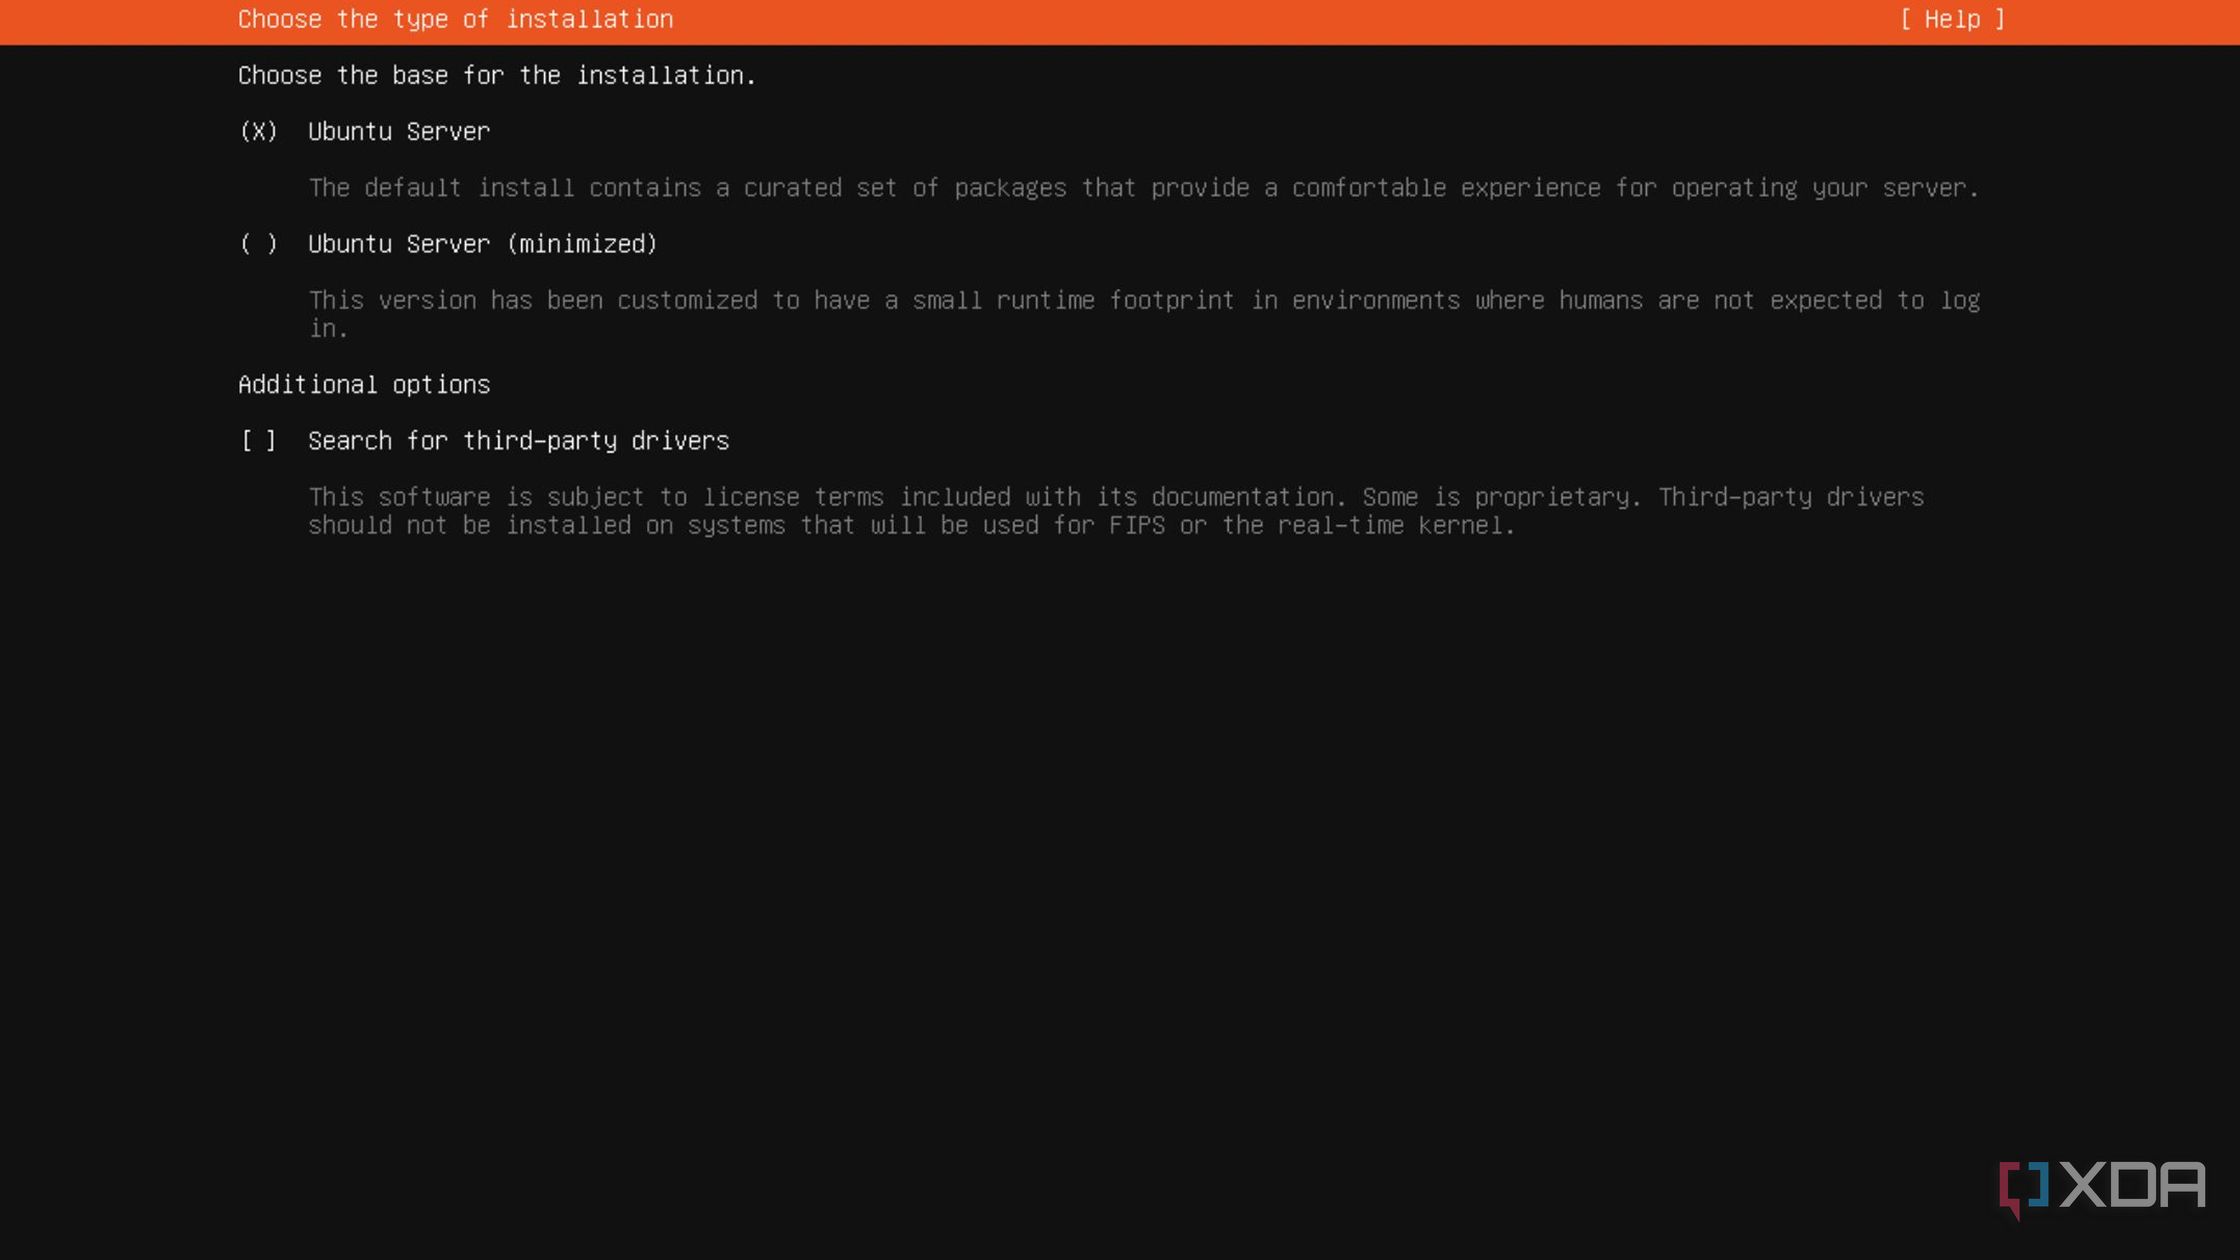Click the XDA logo watermark
Screen dimensions: 2240x1260
point(2132,1186)
